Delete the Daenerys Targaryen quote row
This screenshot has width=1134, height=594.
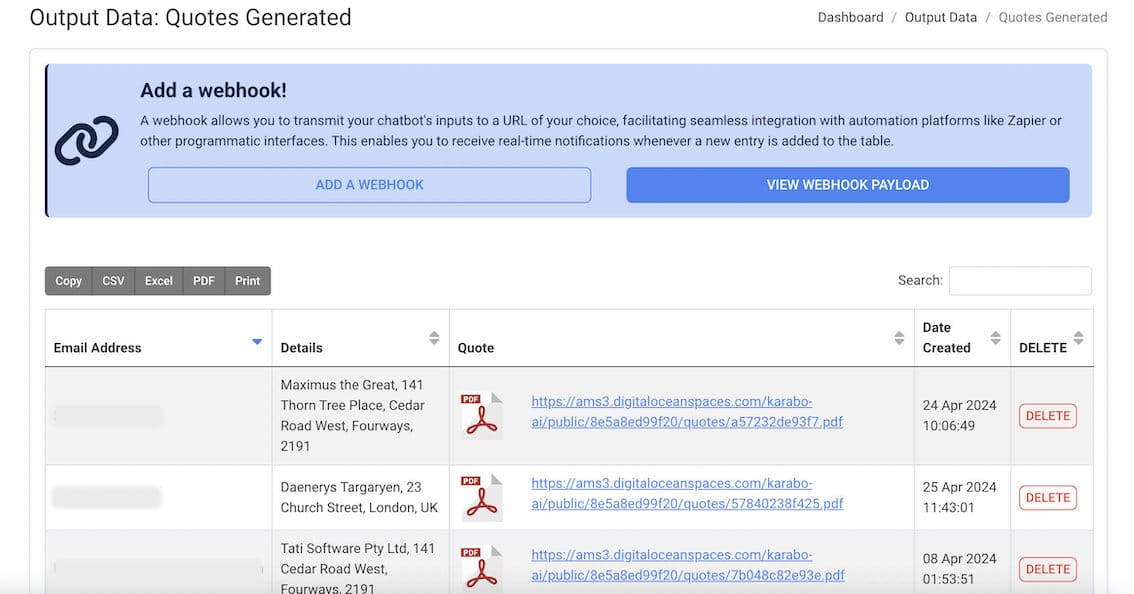tap(1048, 498)
